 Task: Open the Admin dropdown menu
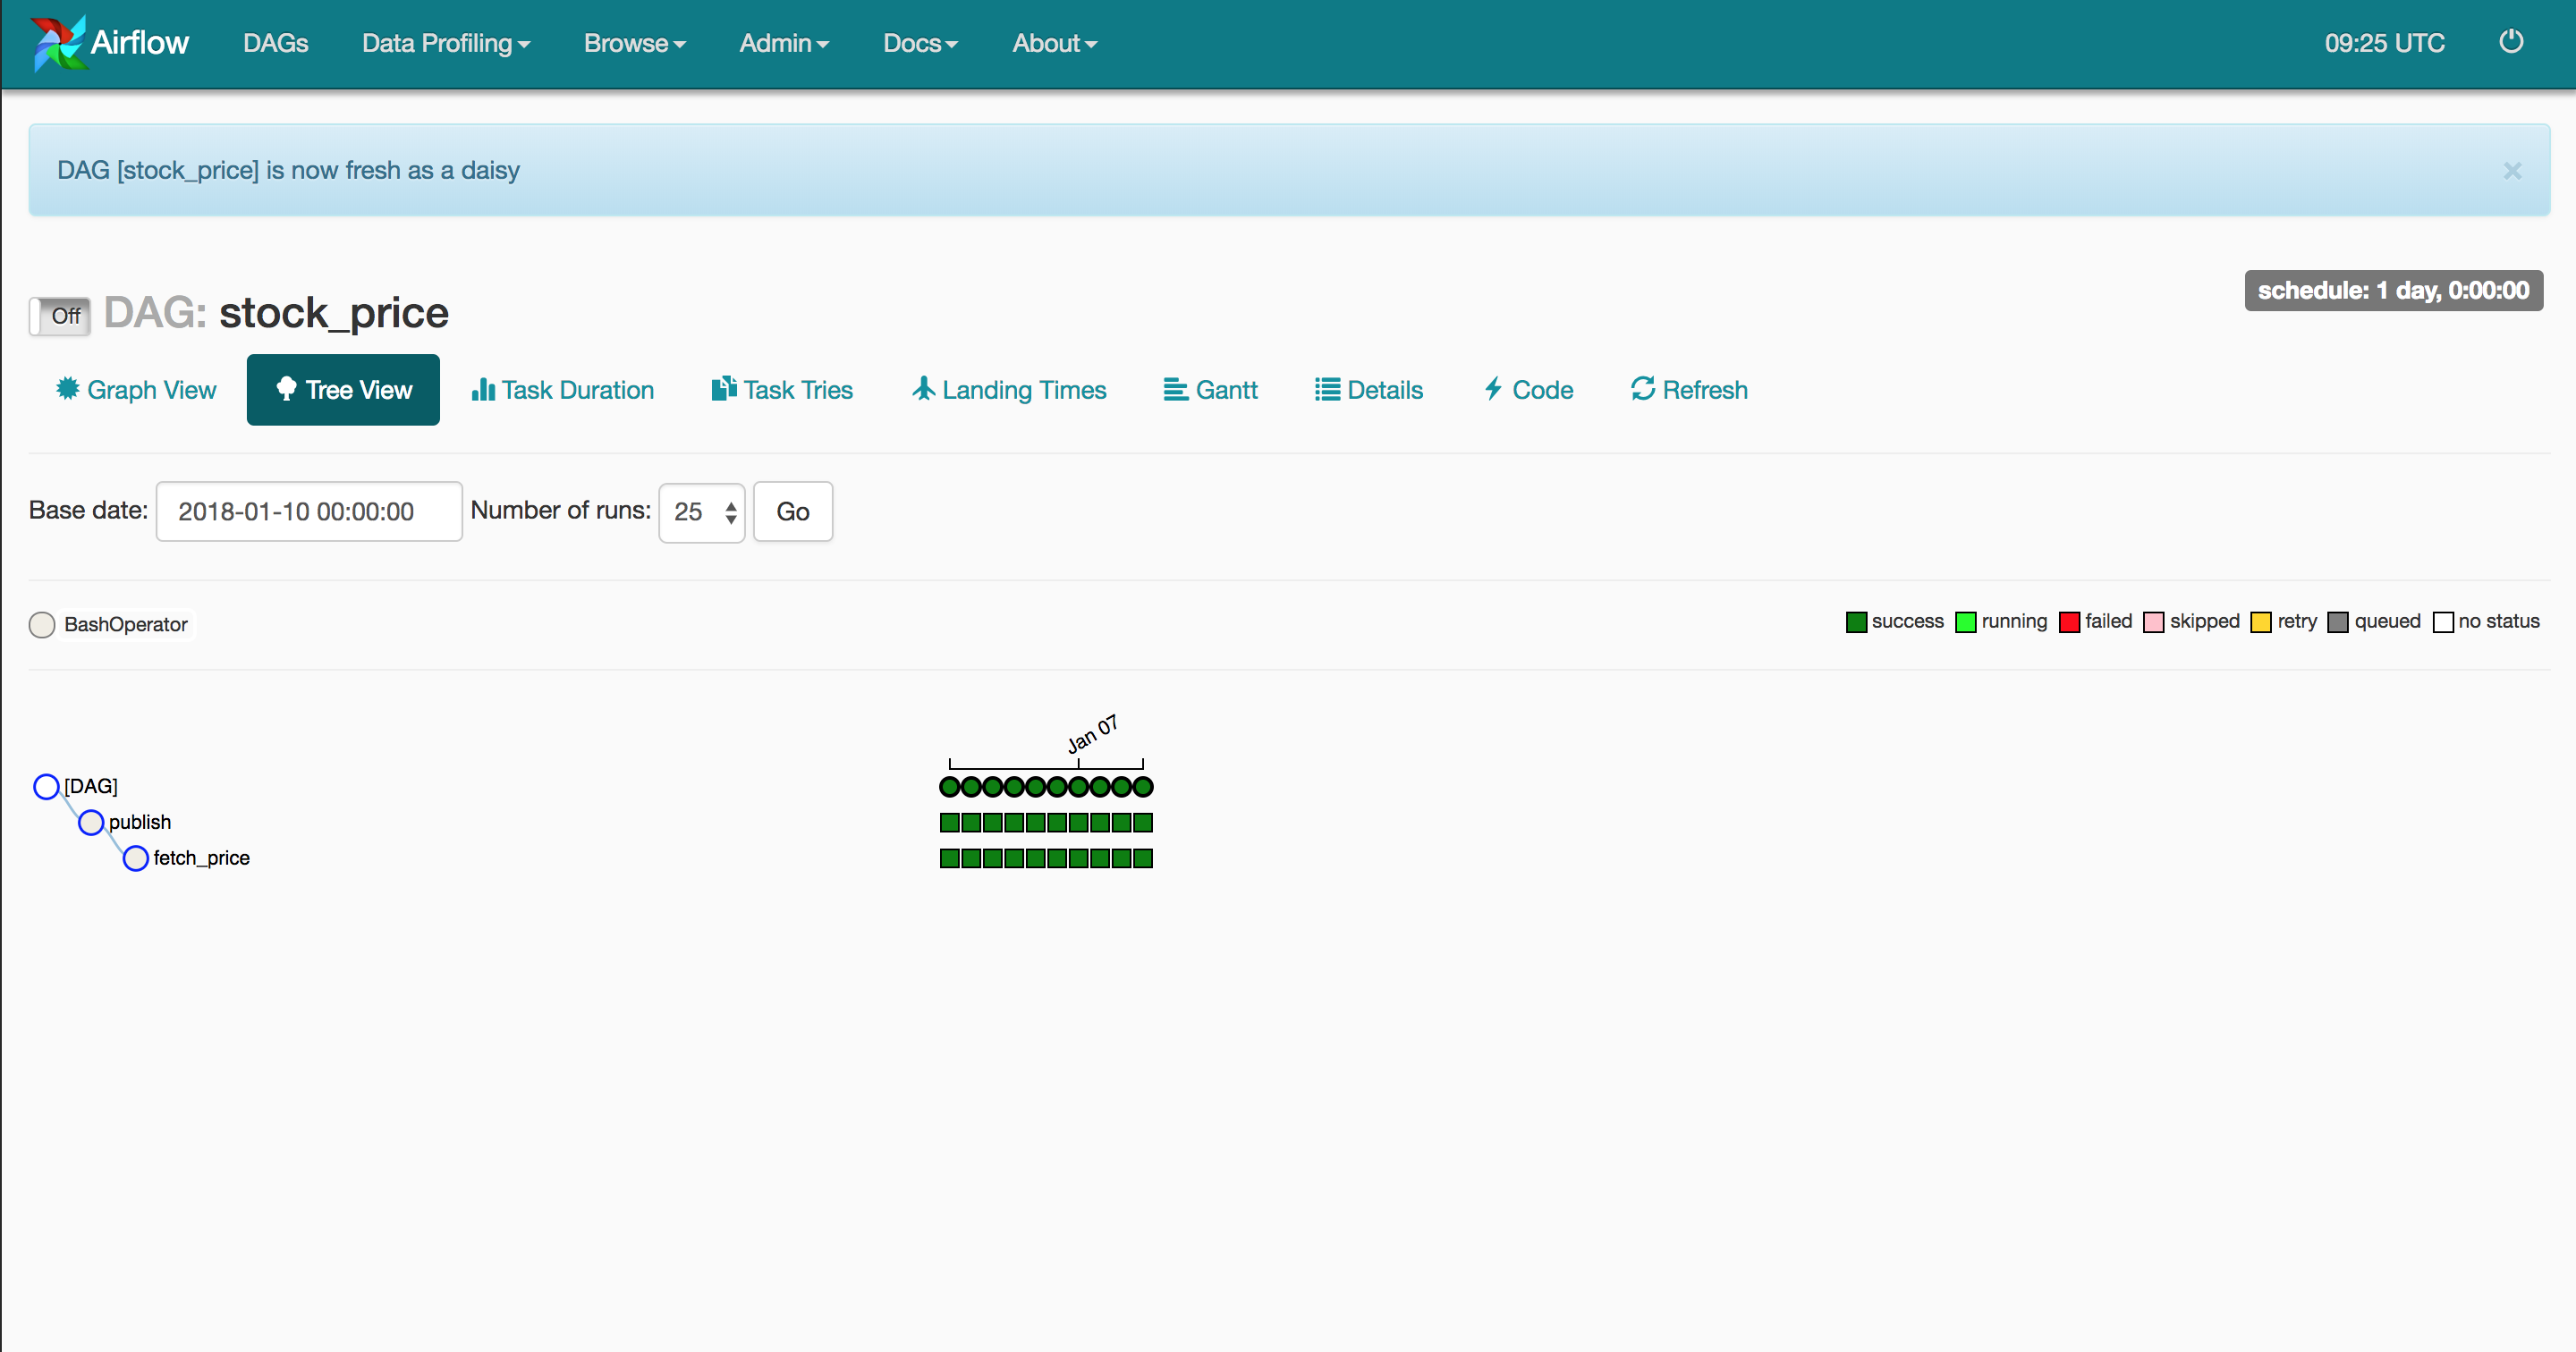(784, 43)
